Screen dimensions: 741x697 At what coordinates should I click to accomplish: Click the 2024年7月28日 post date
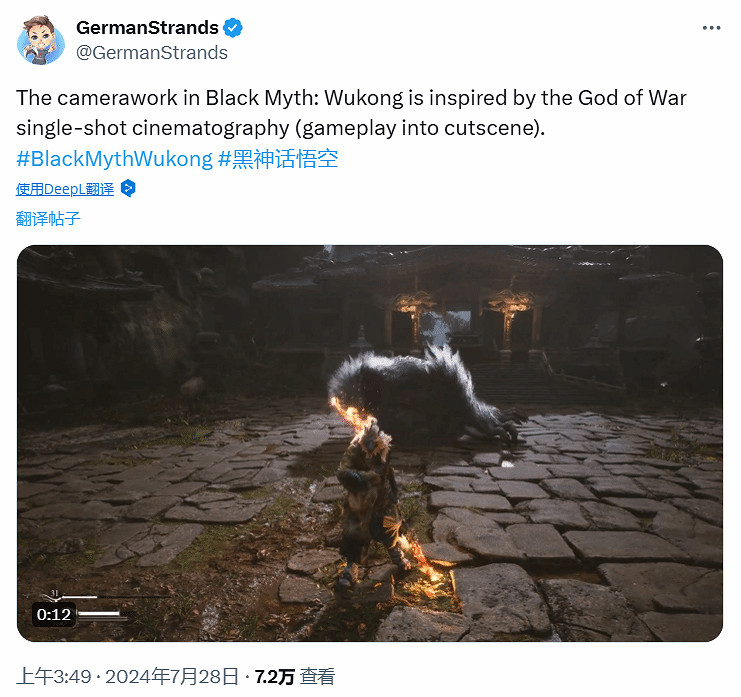pos(172,676)
